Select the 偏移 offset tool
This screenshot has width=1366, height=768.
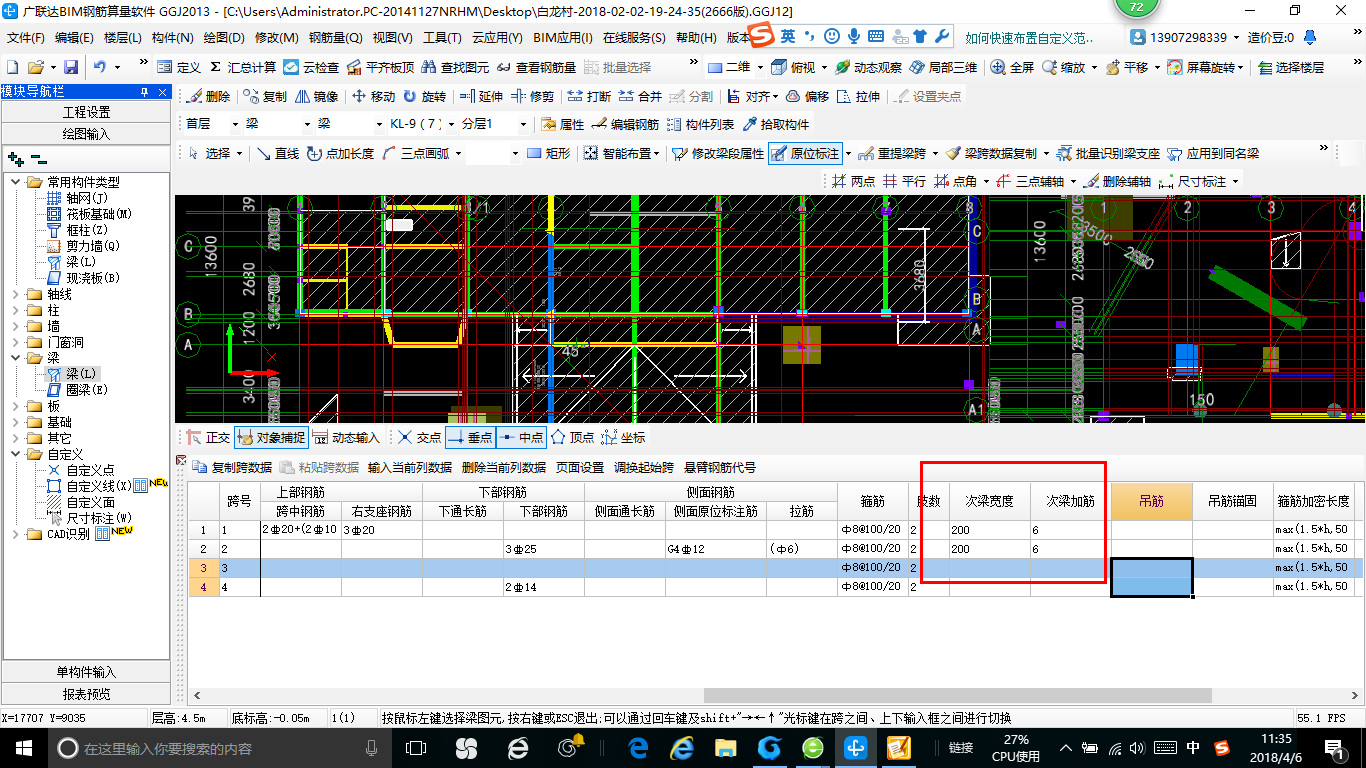807,97
